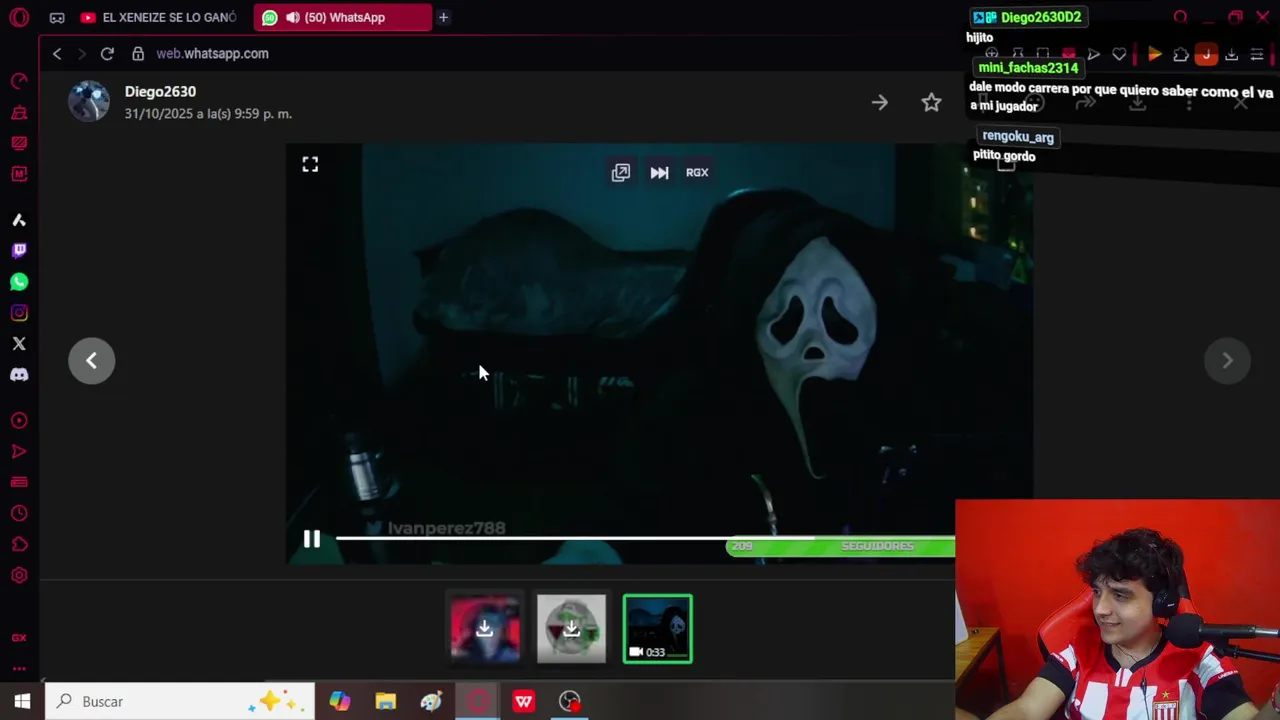Switch to the EL XENEIZE SE LO GANÓ tab

158,17
